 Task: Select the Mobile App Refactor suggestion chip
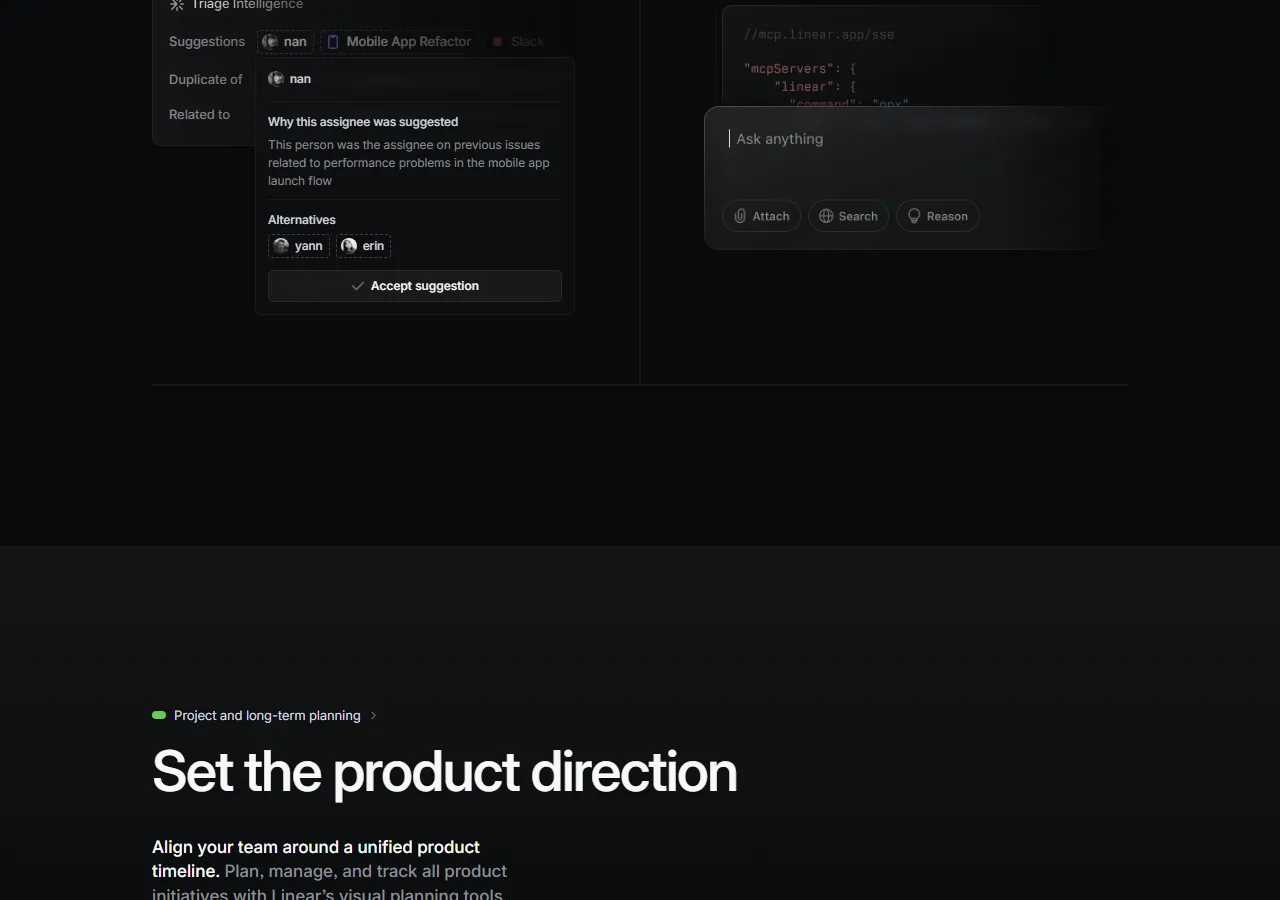click(399, 41)
